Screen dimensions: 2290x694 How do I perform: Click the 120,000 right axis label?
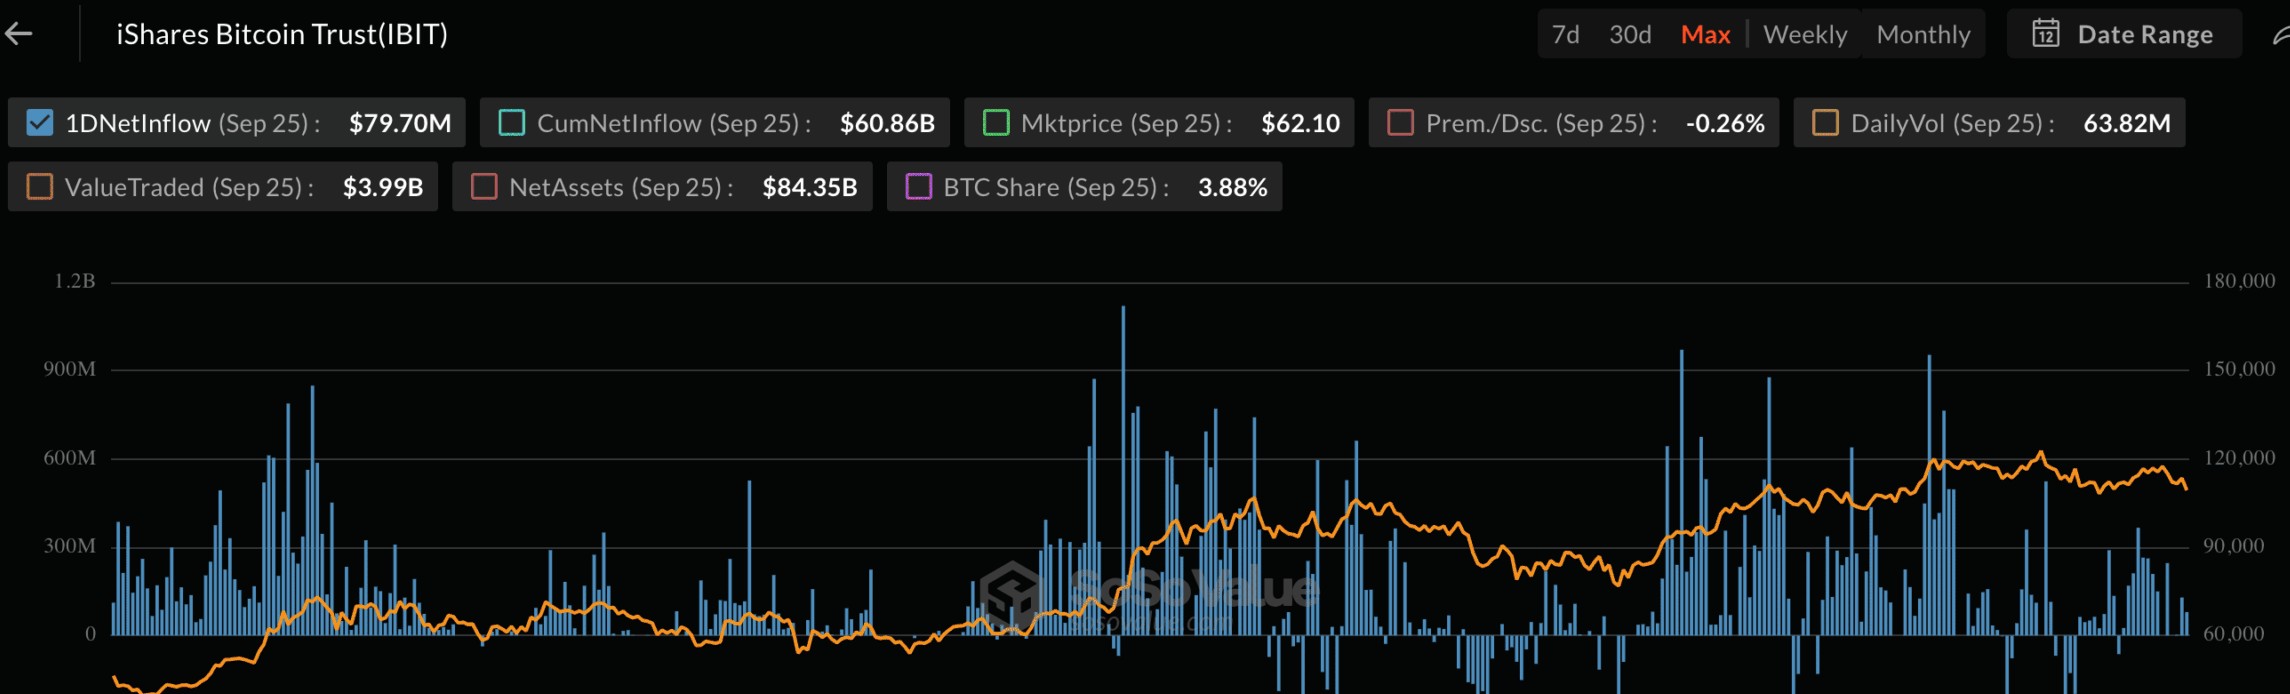(2239, 458)
